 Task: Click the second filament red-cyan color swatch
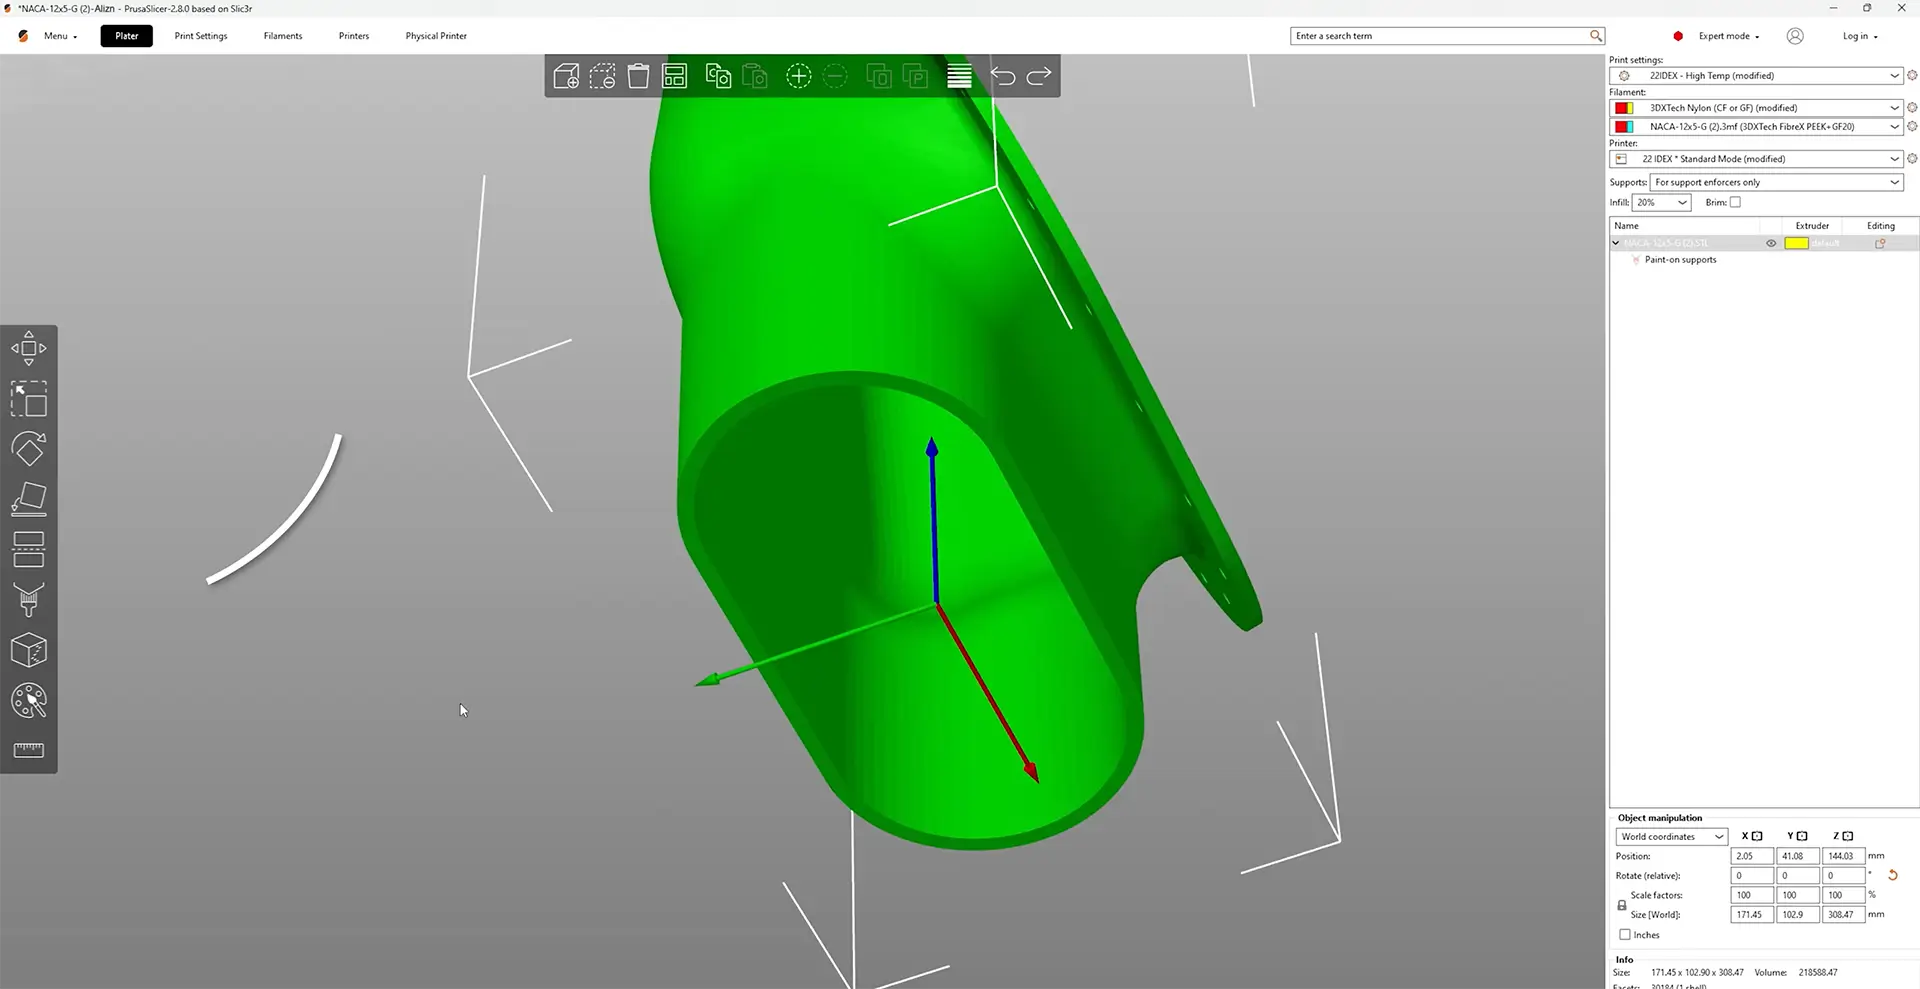click(1624, 127)
